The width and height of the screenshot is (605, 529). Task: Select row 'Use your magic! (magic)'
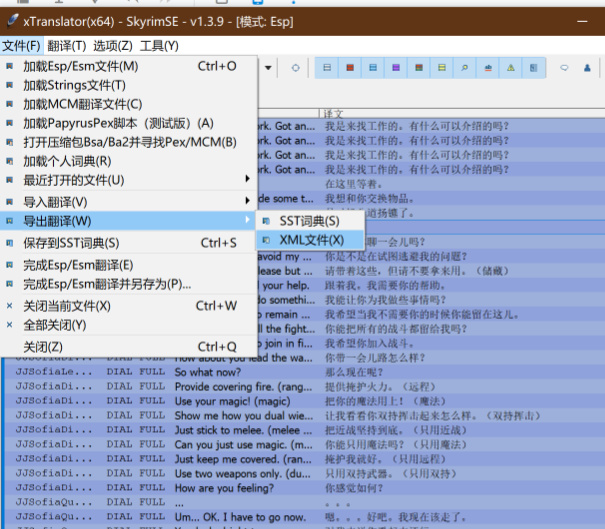pos(305,401)
